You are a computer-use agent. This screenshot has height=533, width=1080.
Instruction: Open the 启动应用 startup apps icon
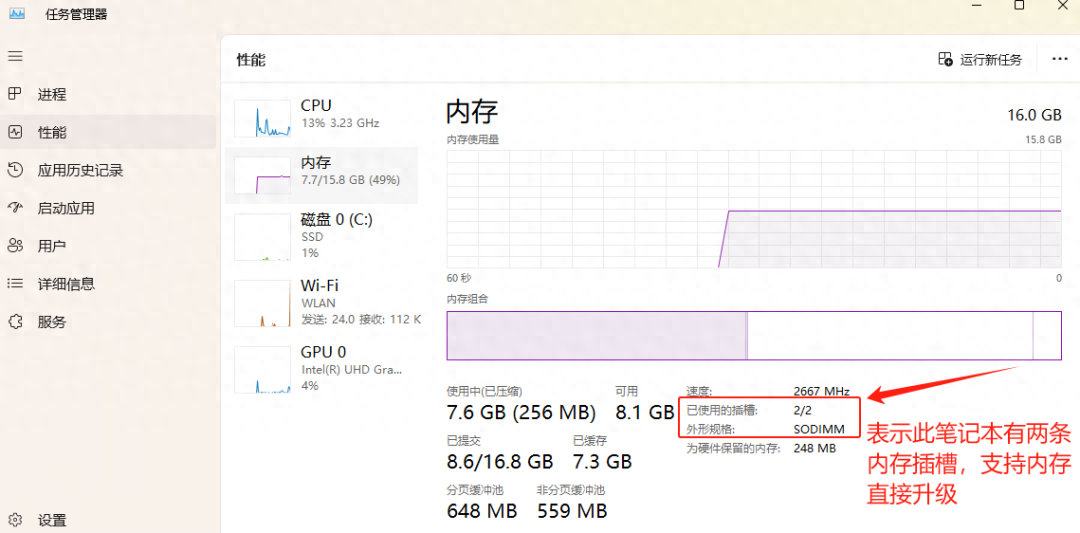[15, 208]
